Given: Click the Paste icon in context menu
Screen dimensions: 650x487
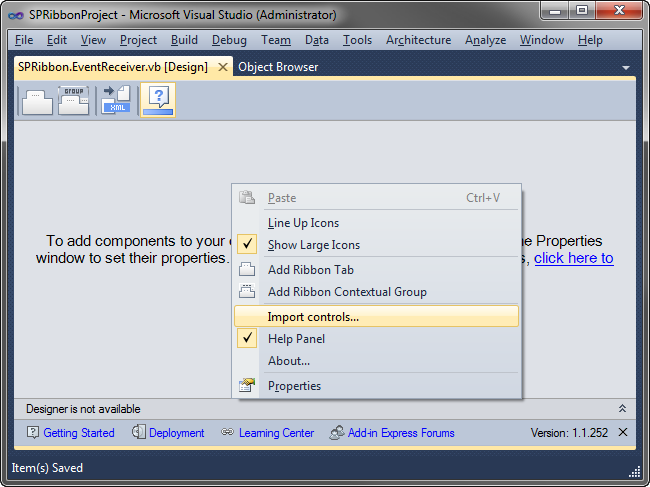Looking at the screenshot, I should 247,197.
